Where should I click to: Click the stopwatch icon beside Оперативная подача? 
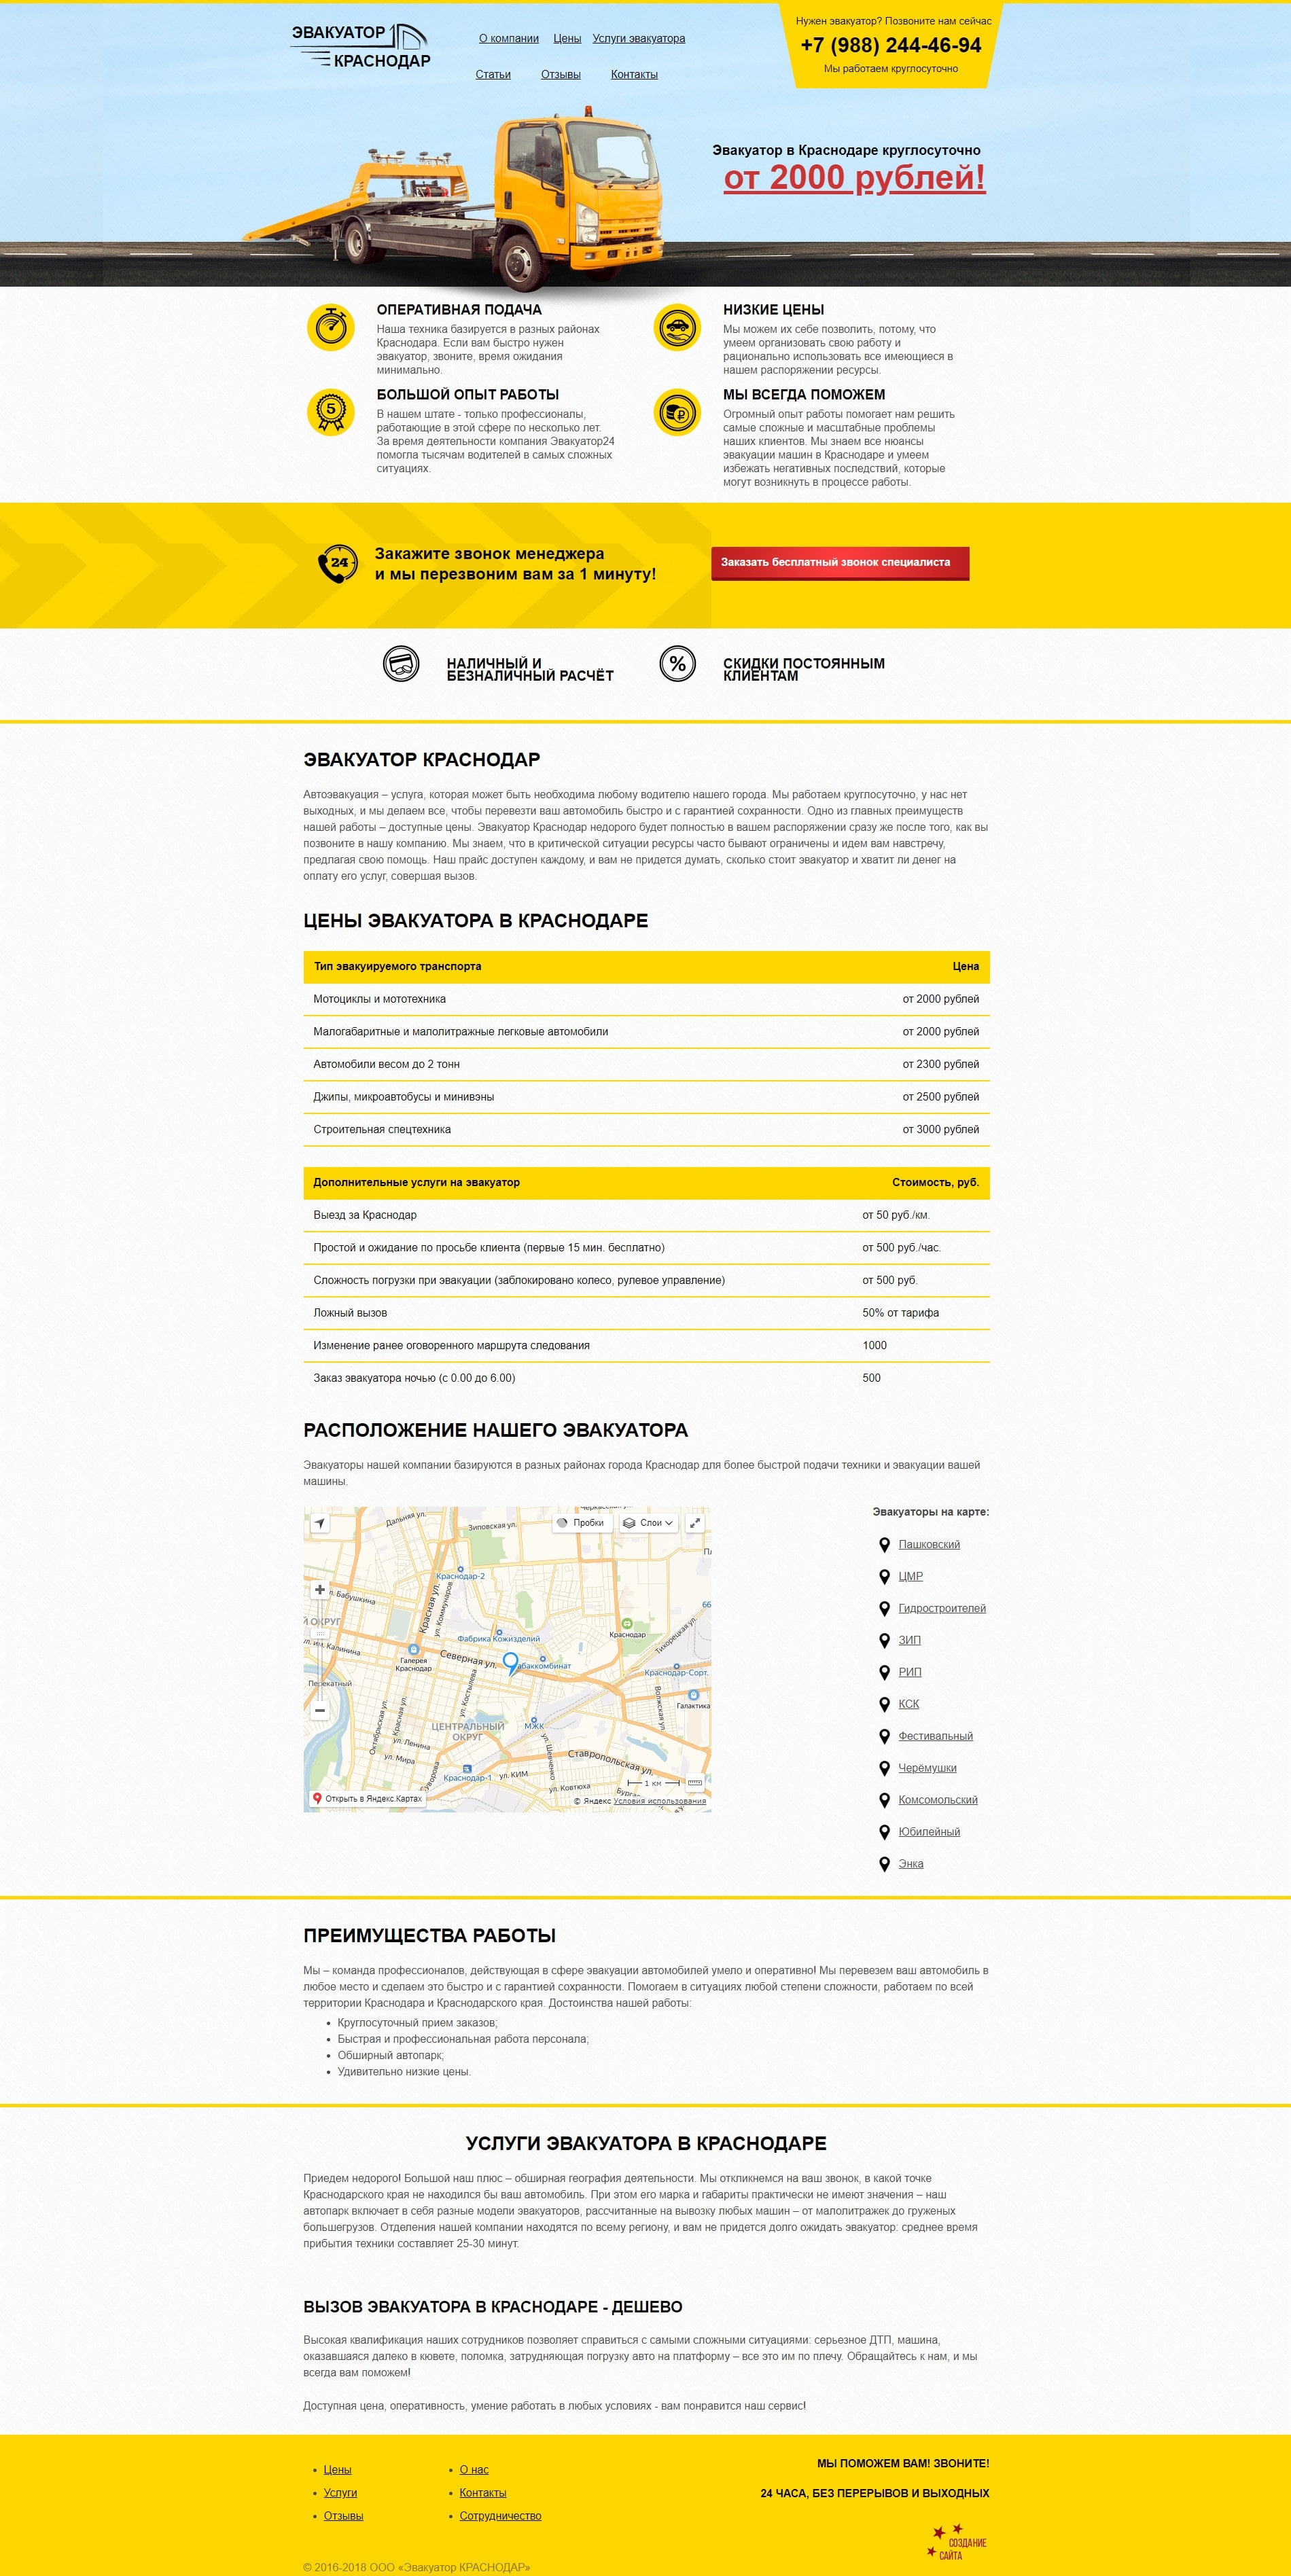[x=331, y=327]
